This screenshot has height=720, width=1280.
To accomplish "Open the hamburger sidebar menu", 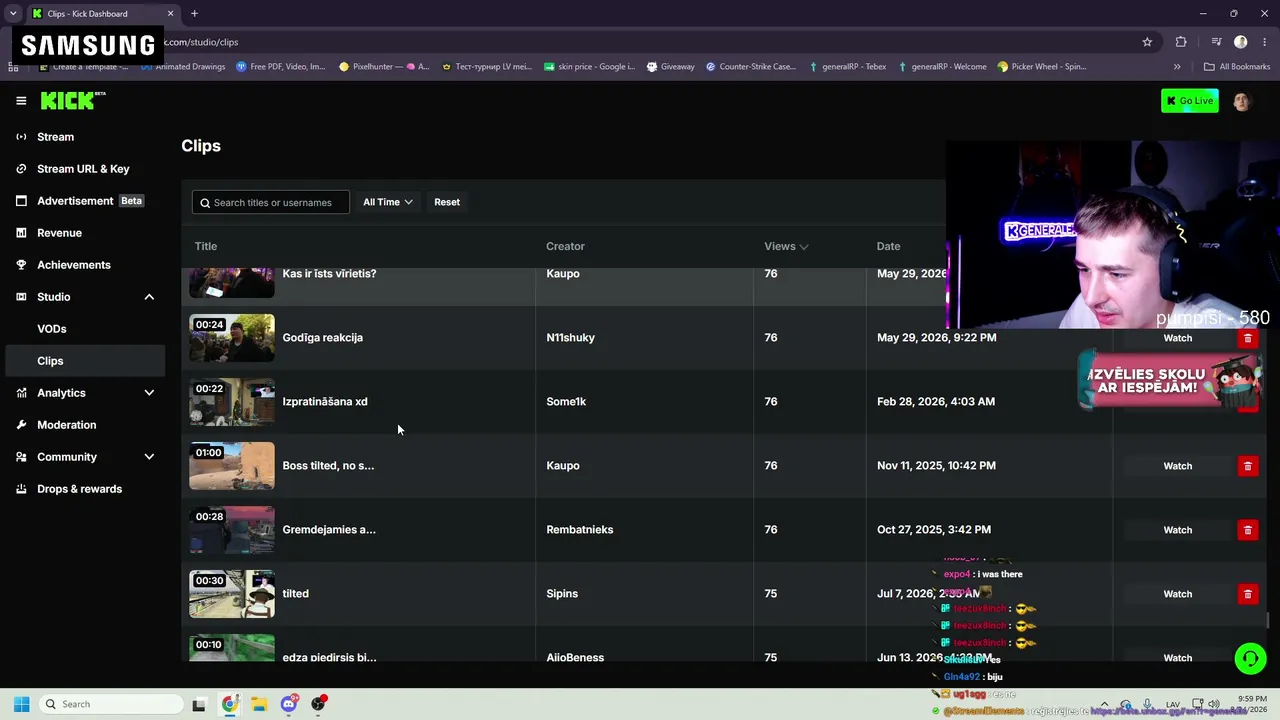I will (21, 101).
